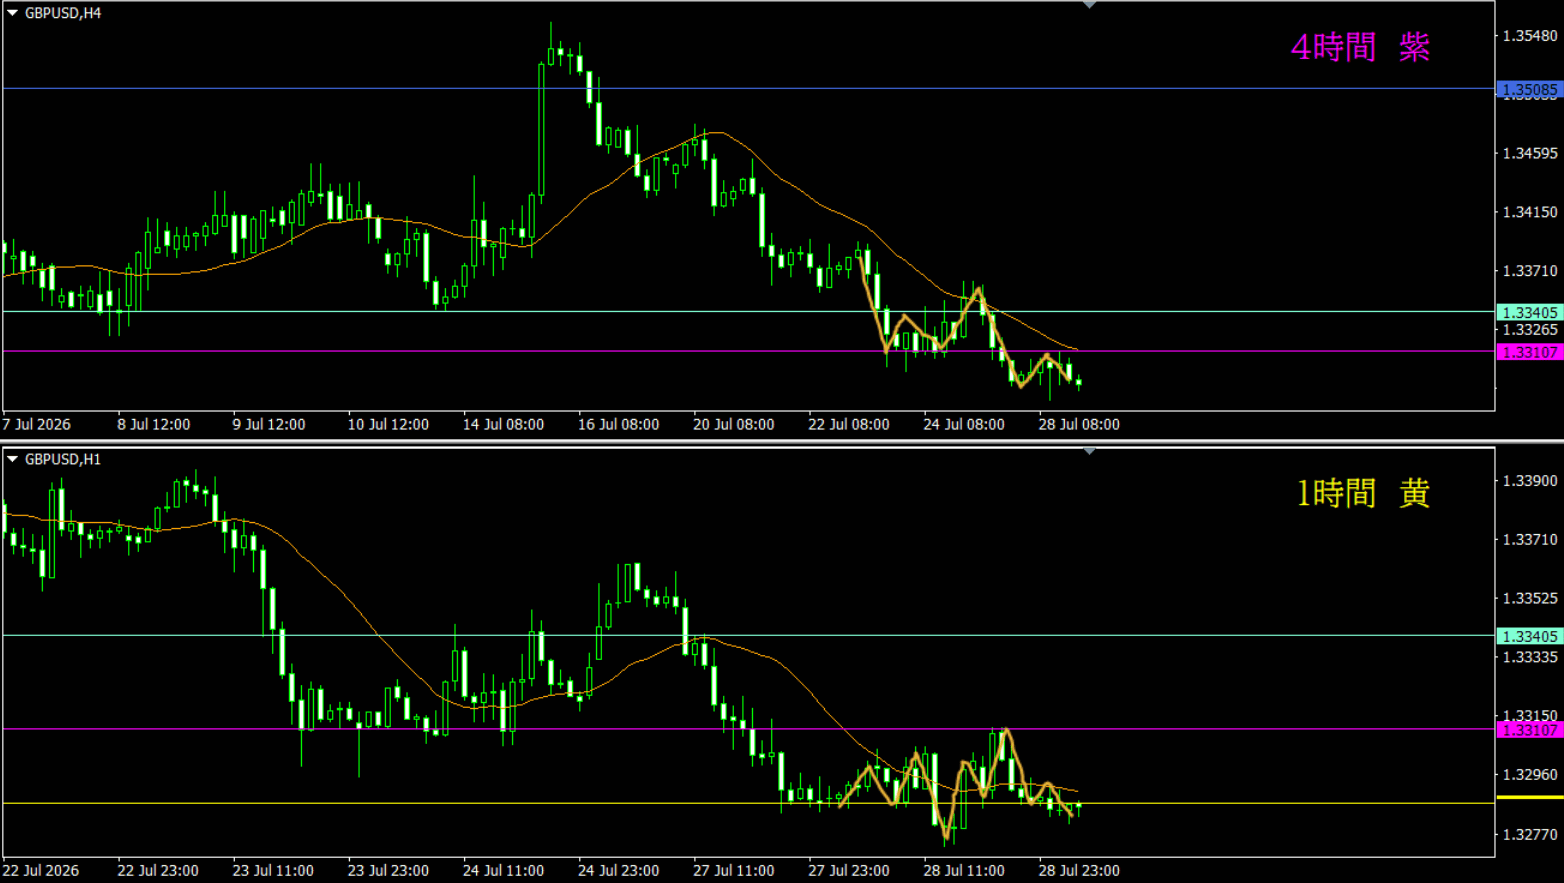Click the yellow price marker on the H1 price scale

(x=1529, y=797)
